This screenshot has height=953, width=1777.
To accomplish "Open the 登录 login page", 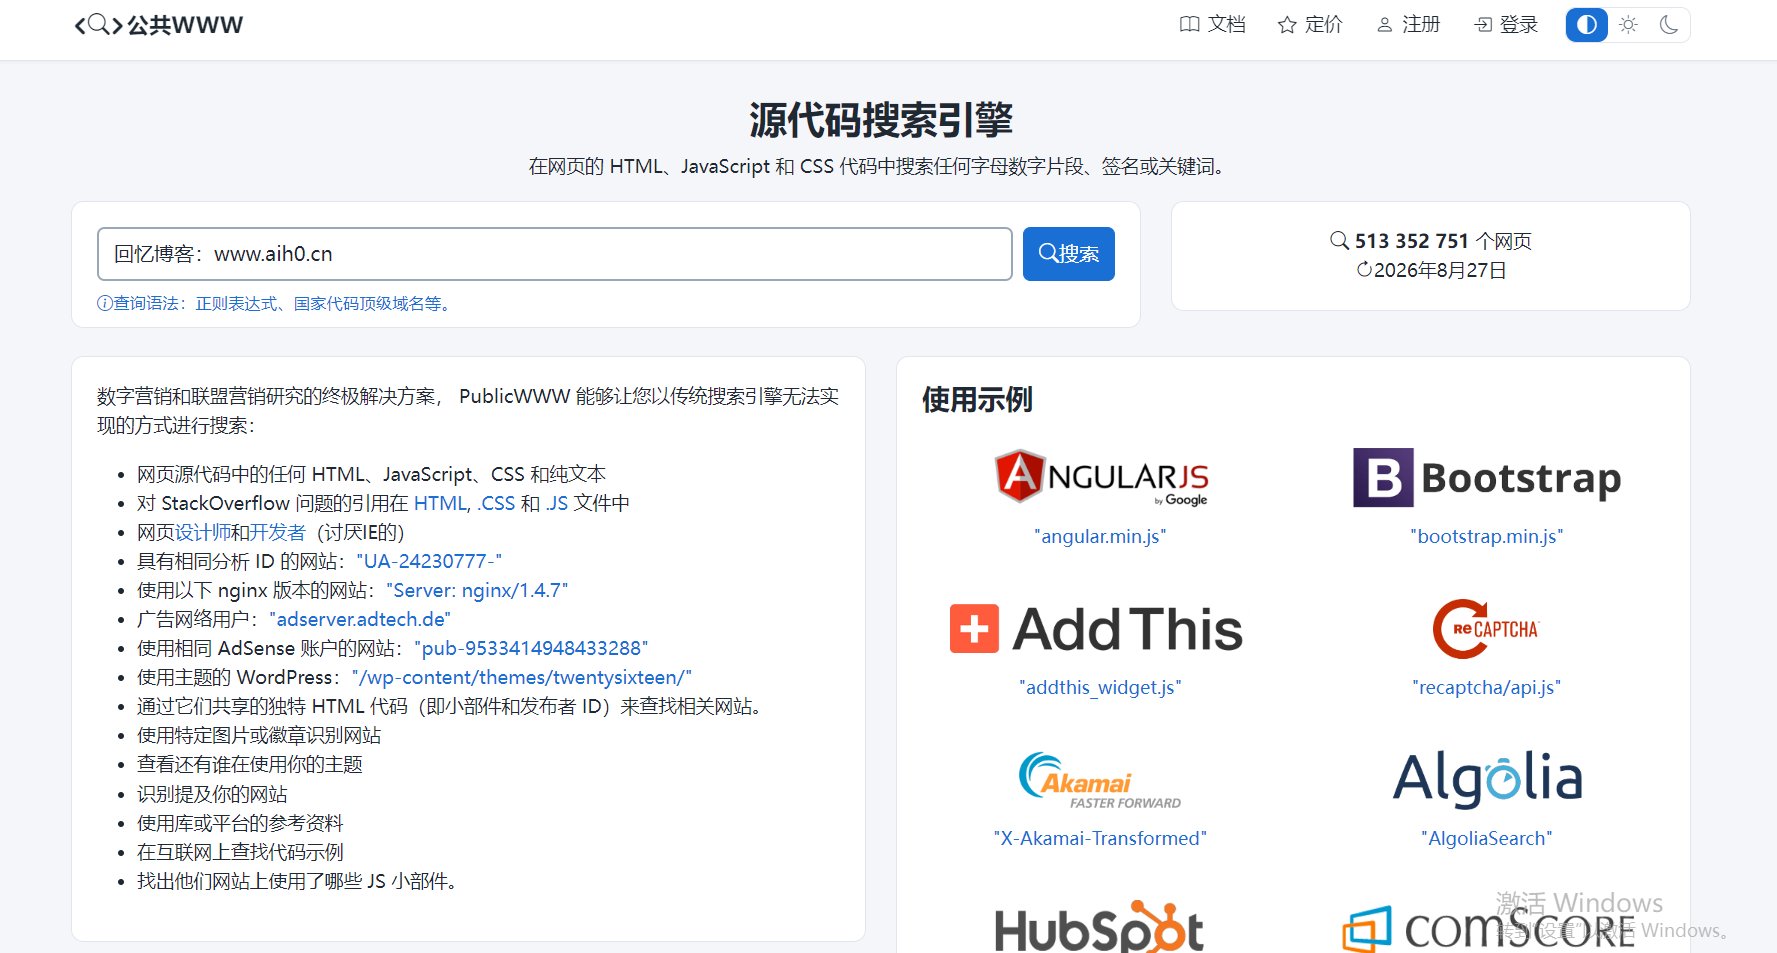I will (x=1506, y=25).
